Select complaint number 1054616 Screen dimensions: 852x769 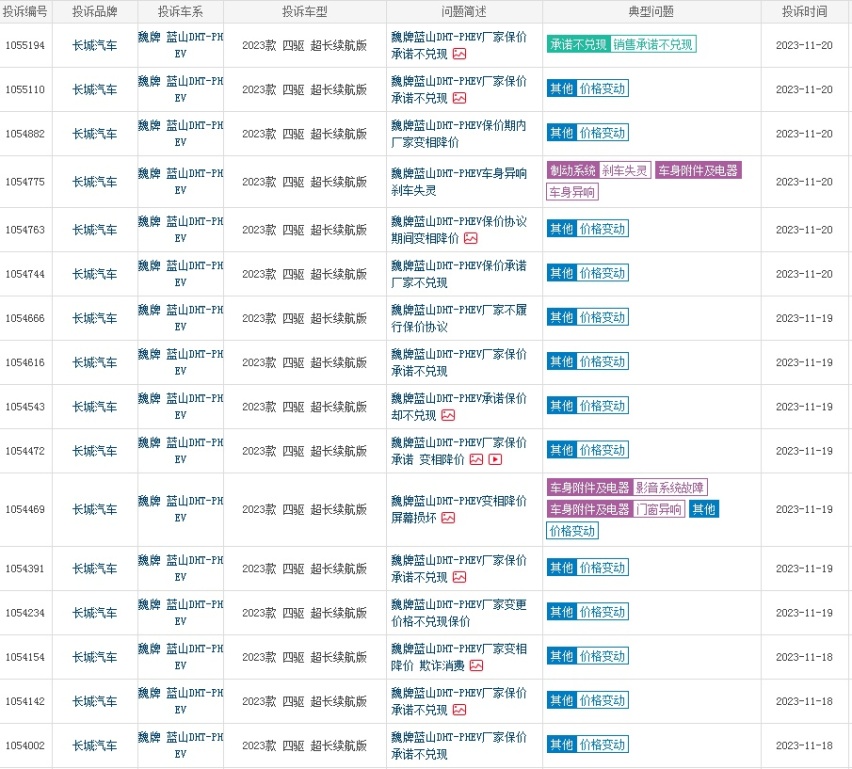[x=25, y=362]
